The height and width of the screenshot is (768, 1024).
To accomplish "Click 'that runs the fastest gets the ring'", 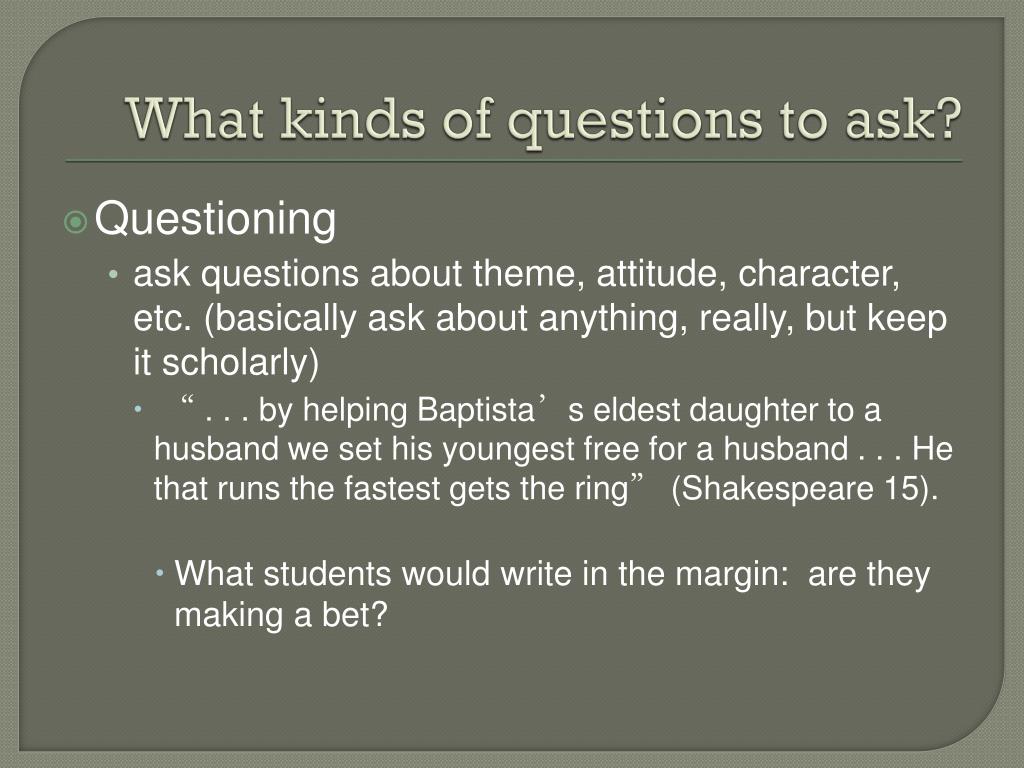I will click(x=391, y=489).
